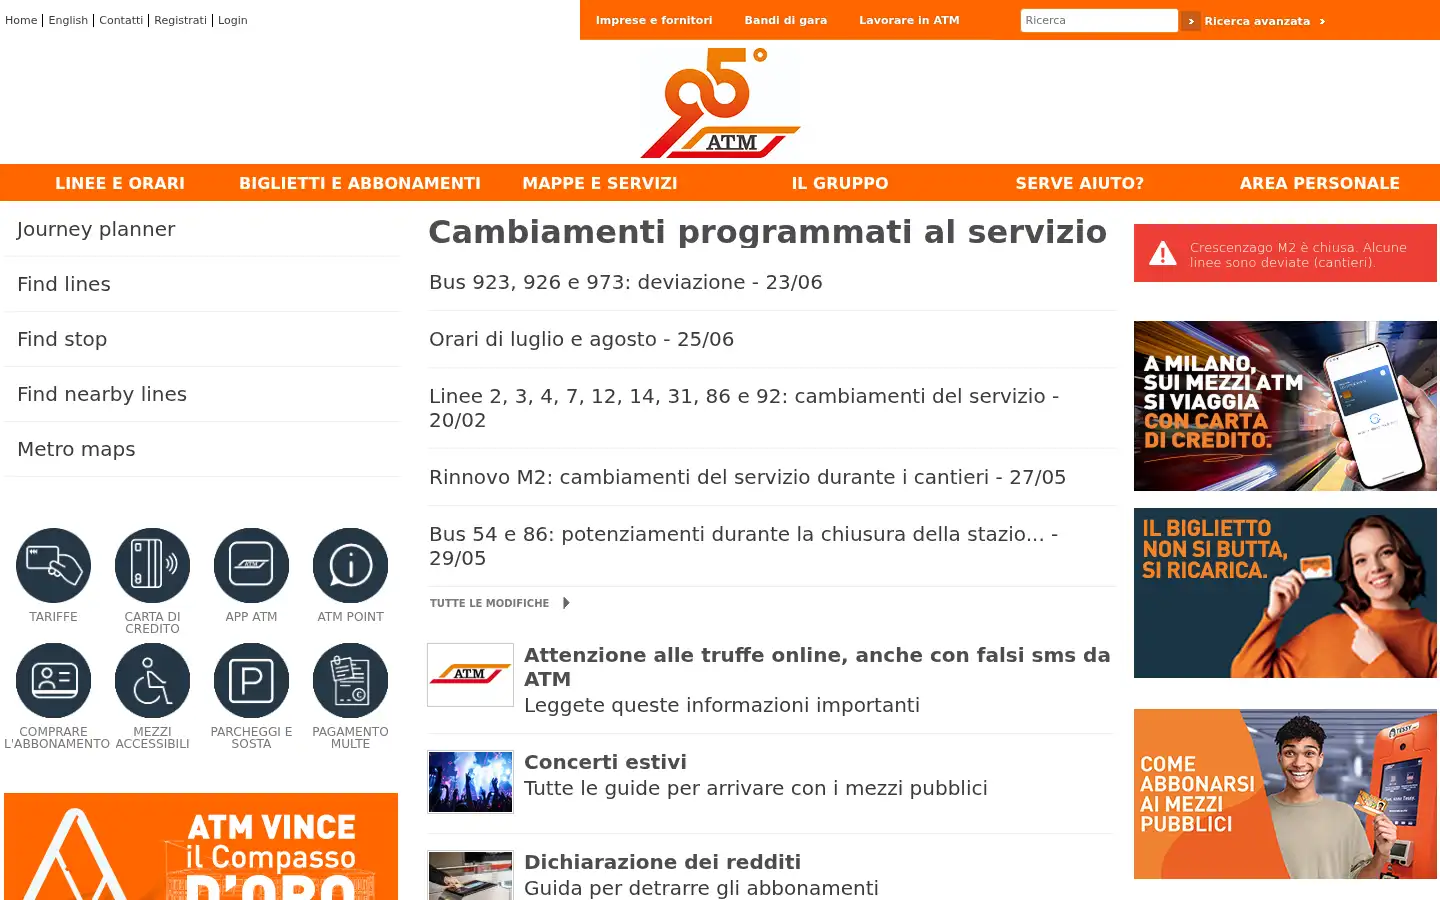Open Dichiarazione dei redditi headline
Image resolution: width=1440 pixels, height=900 pixels.
[662, 862]
